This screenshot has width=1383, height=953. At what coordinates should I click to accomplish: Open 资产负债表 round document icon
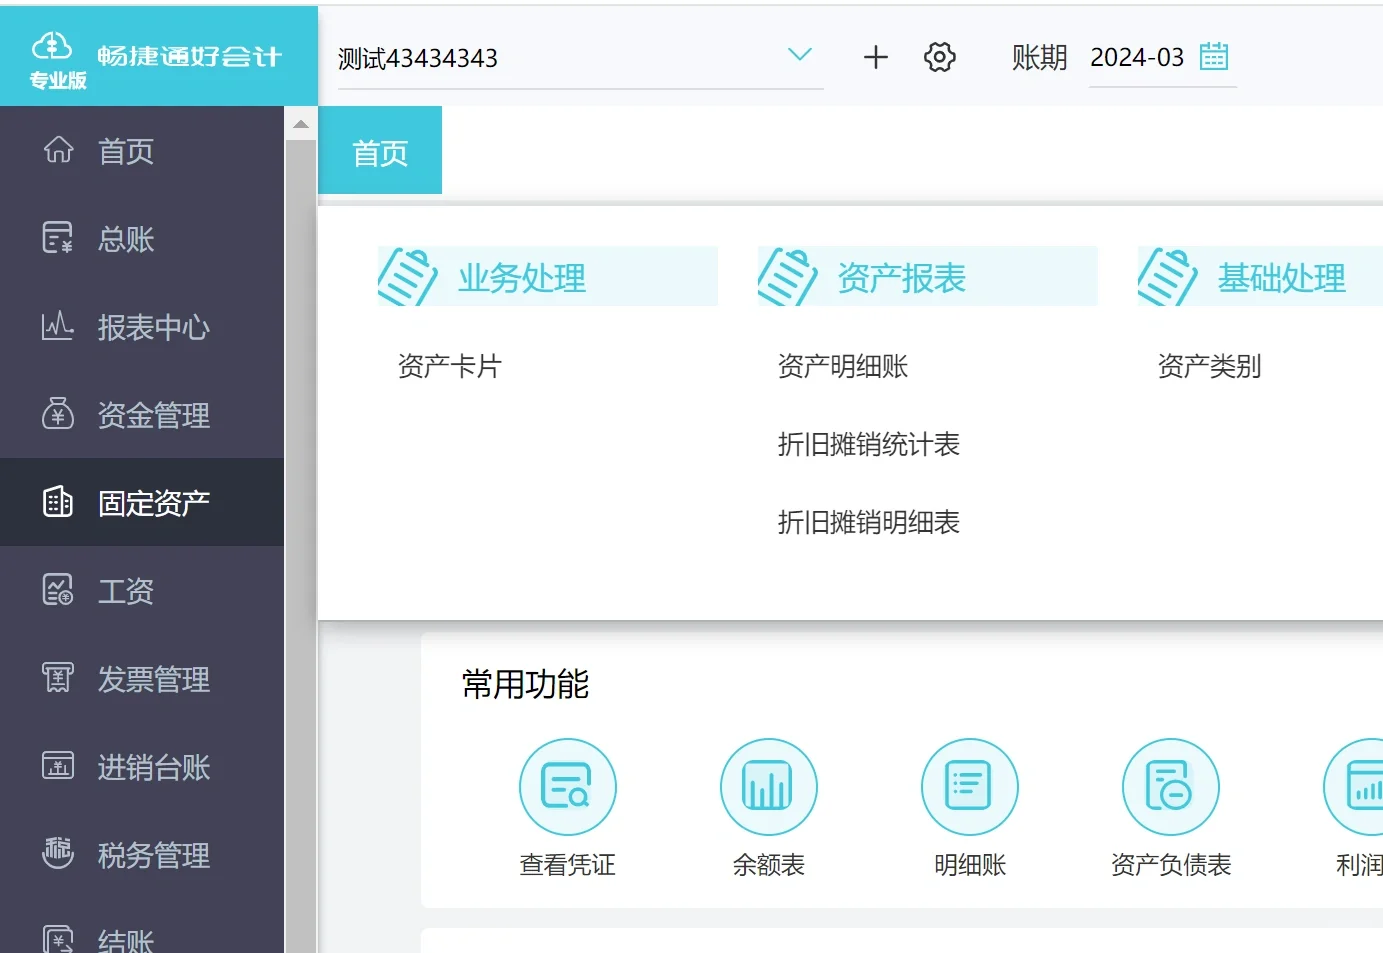coord(1171,787)
